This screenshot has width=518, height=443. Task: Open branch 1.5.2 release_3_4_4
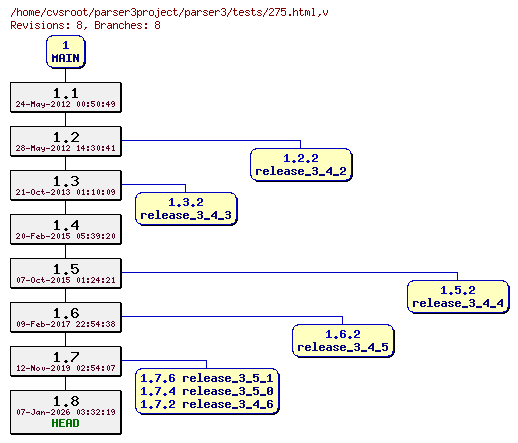[458, 297]
